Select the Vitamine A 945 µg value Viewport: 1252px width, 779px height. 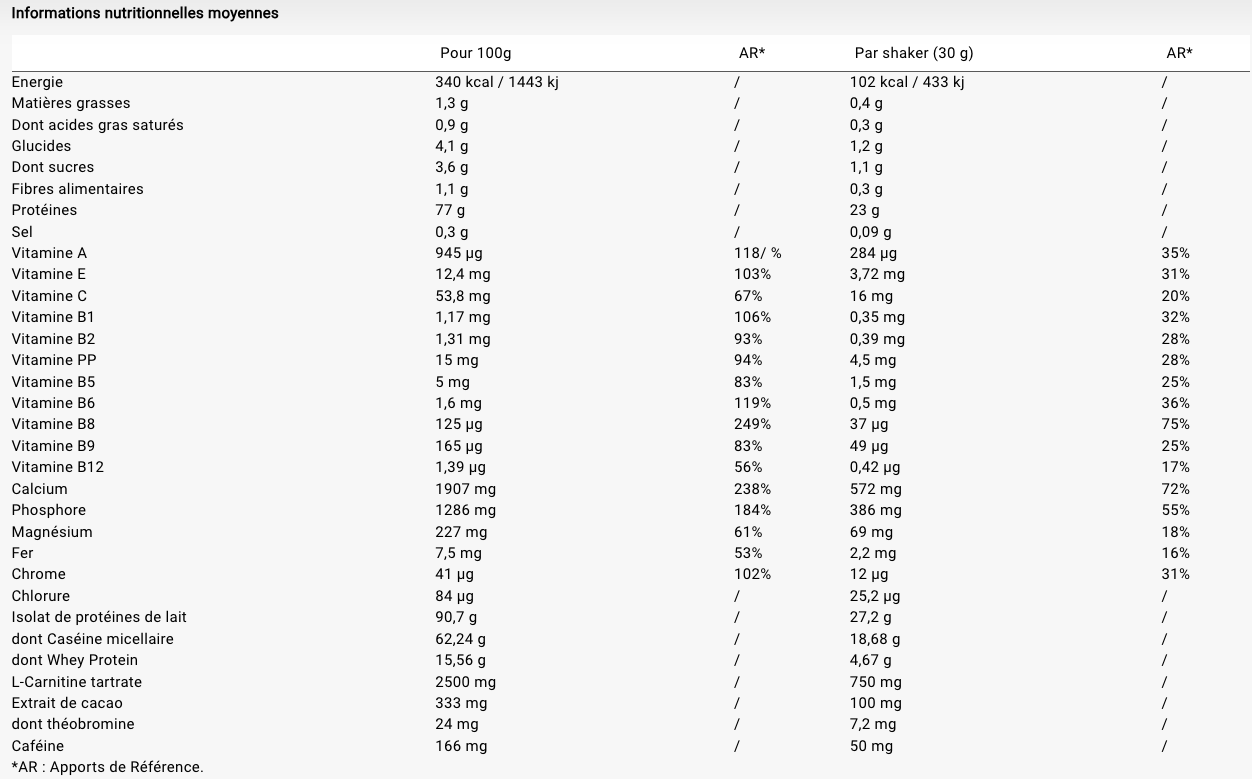[459, 253]
